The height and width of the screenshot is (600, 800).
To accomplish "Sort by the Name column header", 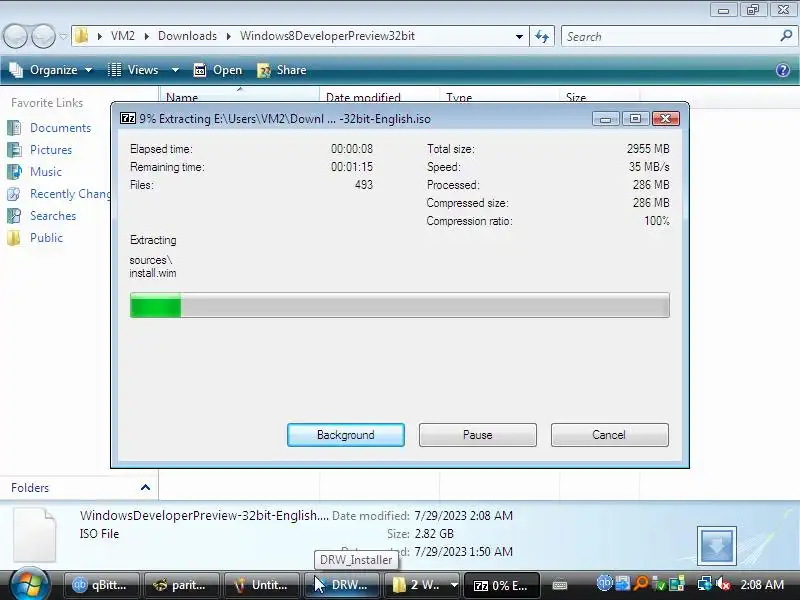I will tap(240, 96).
